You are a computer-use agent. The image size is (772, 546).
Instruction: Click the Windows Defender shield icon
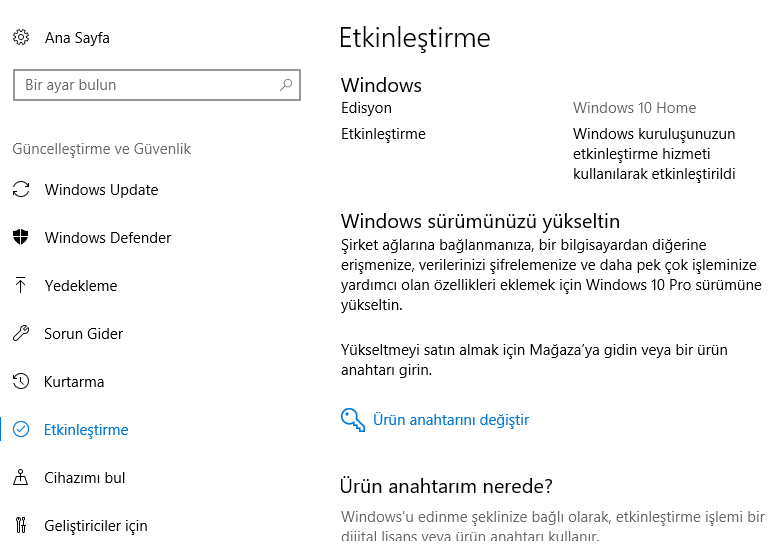point(21,238)
